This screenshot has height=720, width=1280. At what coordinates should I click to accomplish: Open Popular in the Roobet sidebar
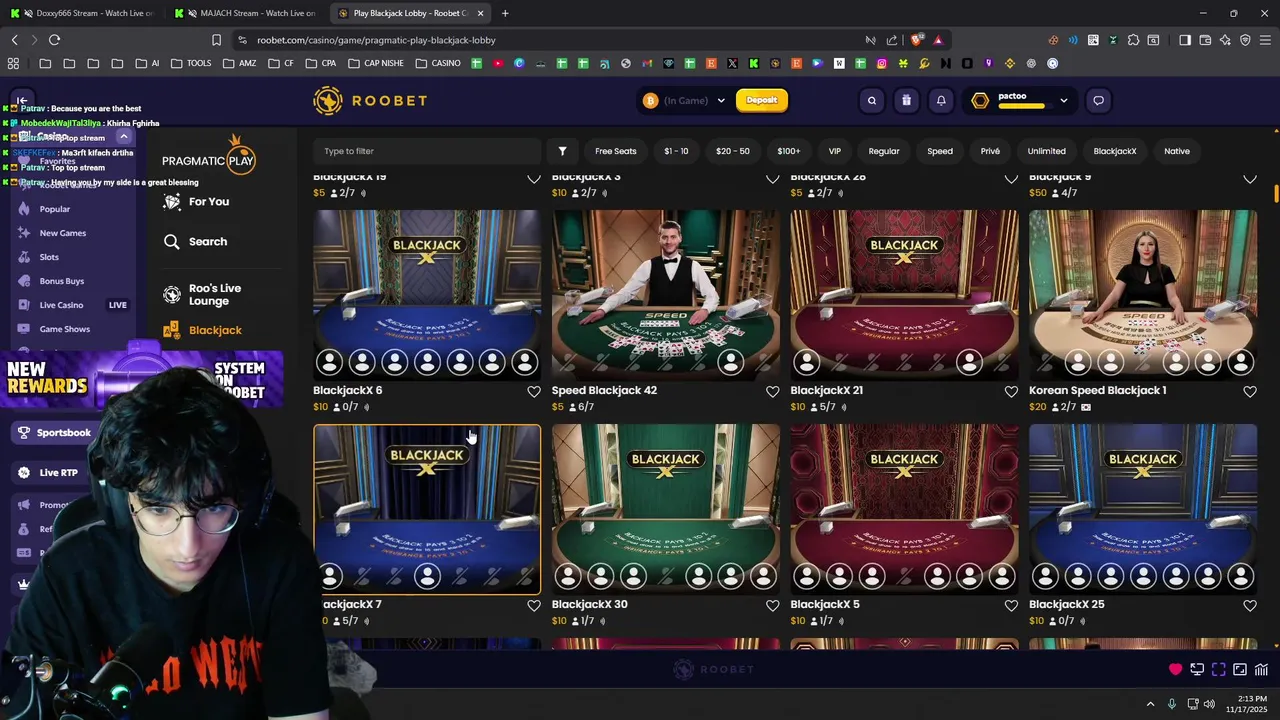point(55,209)
